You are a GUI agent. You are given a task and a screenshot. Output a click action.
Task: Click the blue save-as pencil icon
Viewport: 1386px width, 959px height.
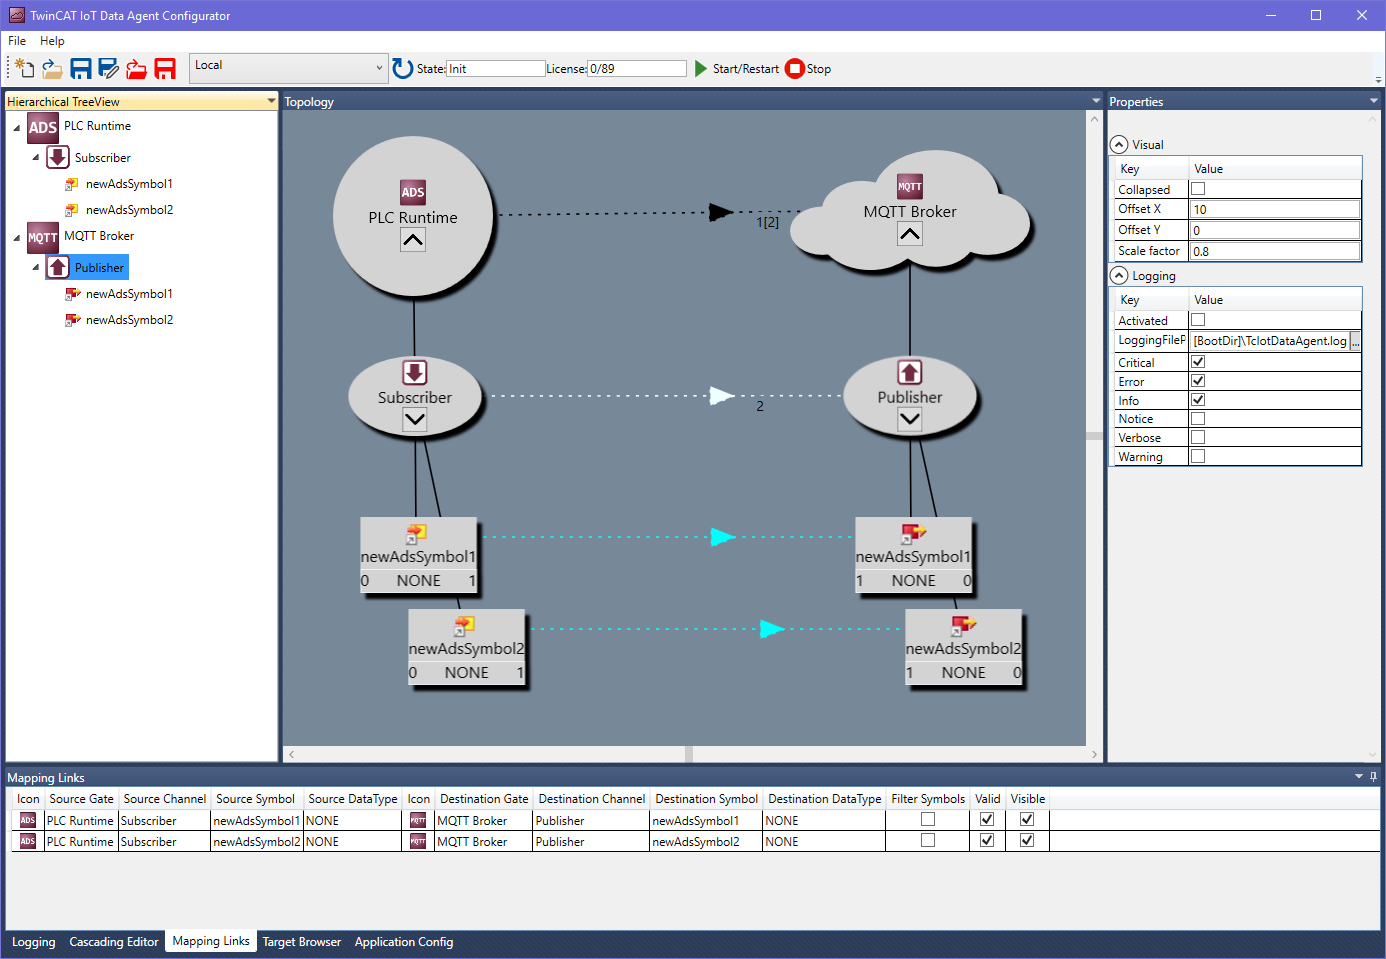(x=109, y=68)
